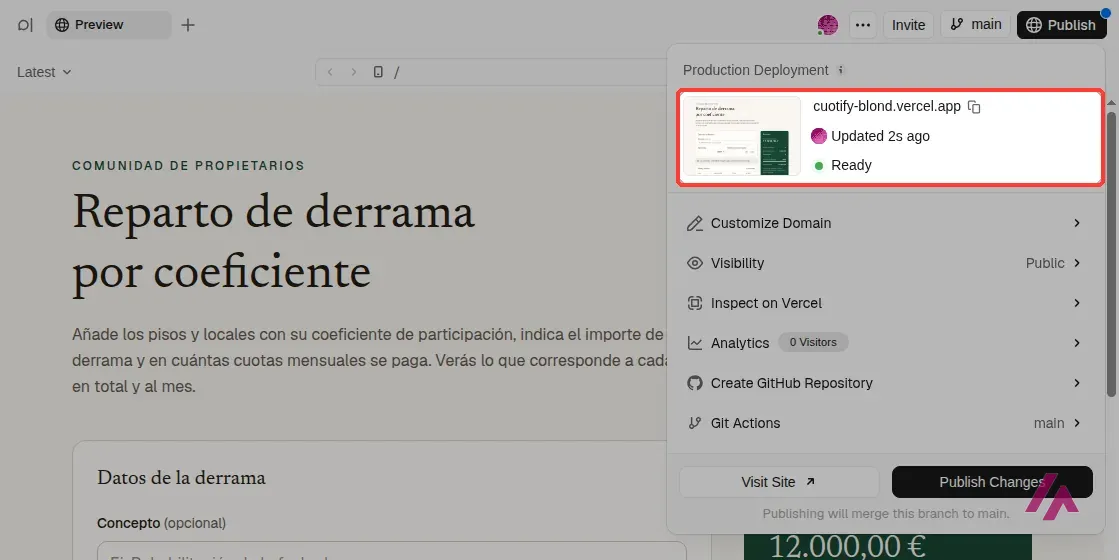Click the Reparto de derrama heading
Image resolution: width=1119 pixels, height=560 pixels.
[x=273, y=241]
